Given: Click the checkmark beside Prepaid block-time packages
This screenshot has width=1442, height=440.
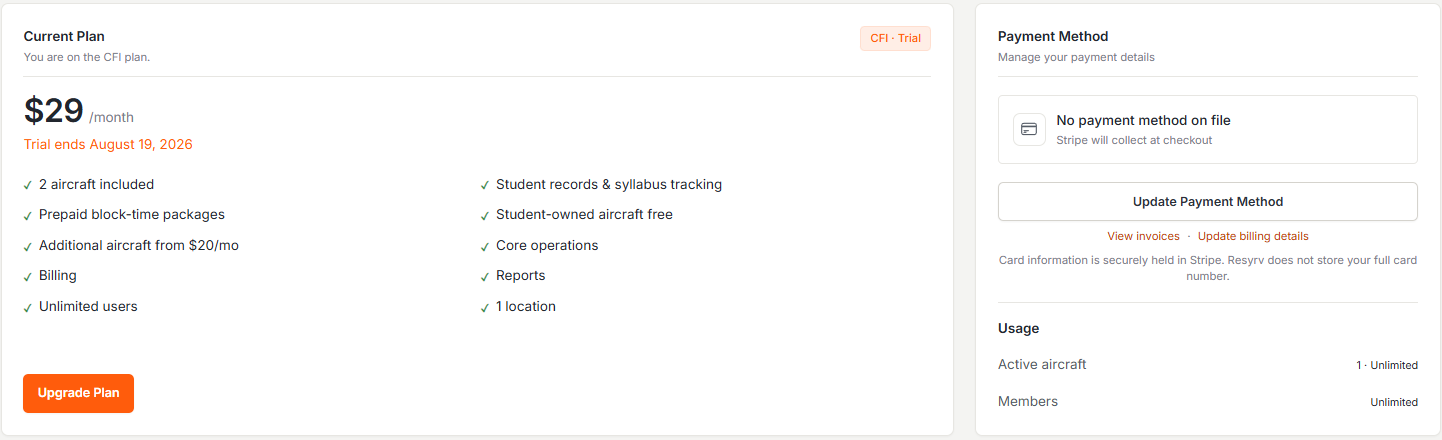Looking at the screenshot, I should tap(28, 215).
